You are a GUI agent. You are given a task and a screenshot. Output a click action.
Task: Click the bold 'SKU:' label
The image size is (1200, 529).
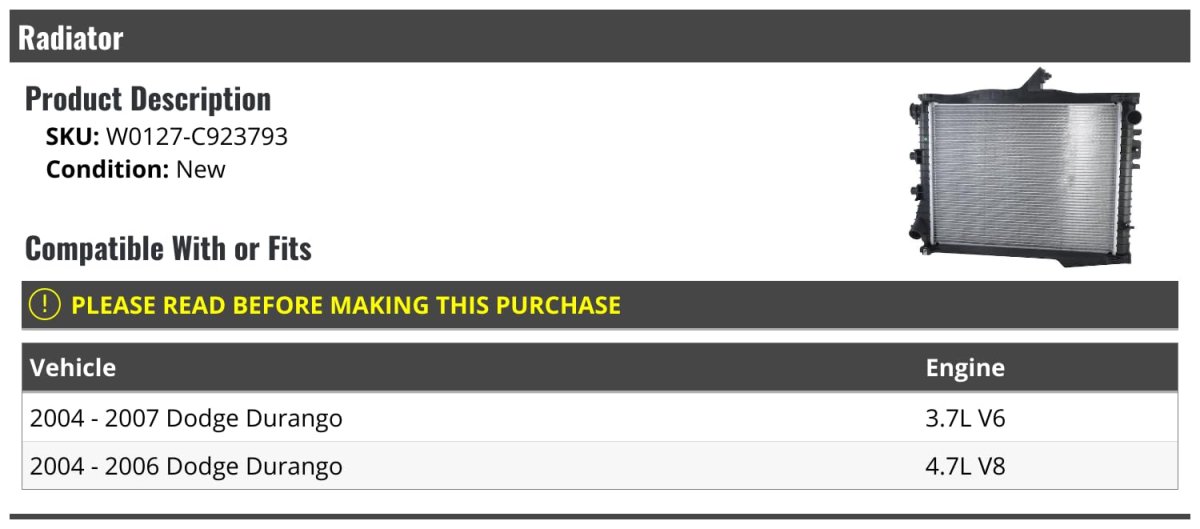click(73, 137)
